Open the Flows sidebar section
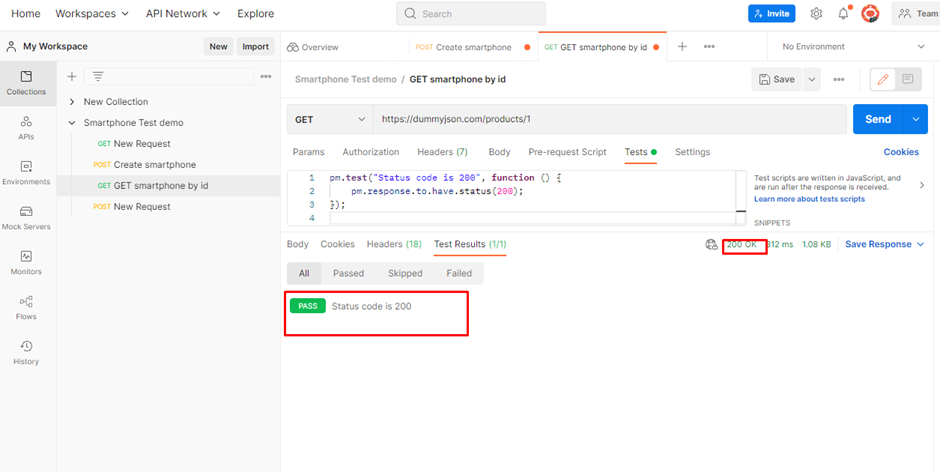 (x=26, y=308)
